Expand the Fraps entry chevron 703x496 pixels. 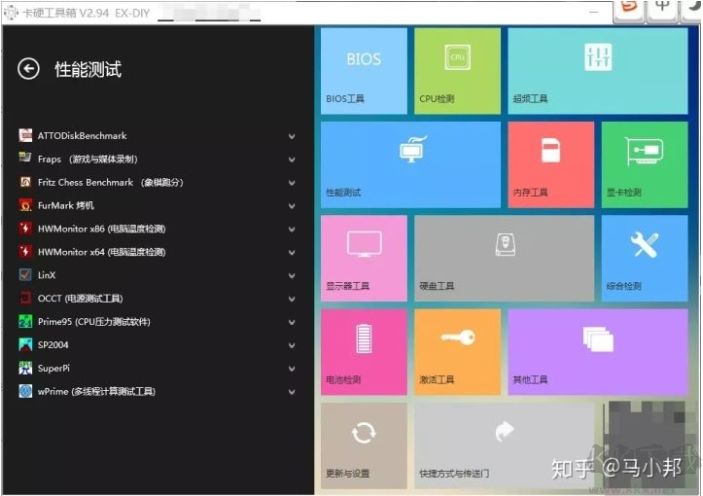[292, 160]
